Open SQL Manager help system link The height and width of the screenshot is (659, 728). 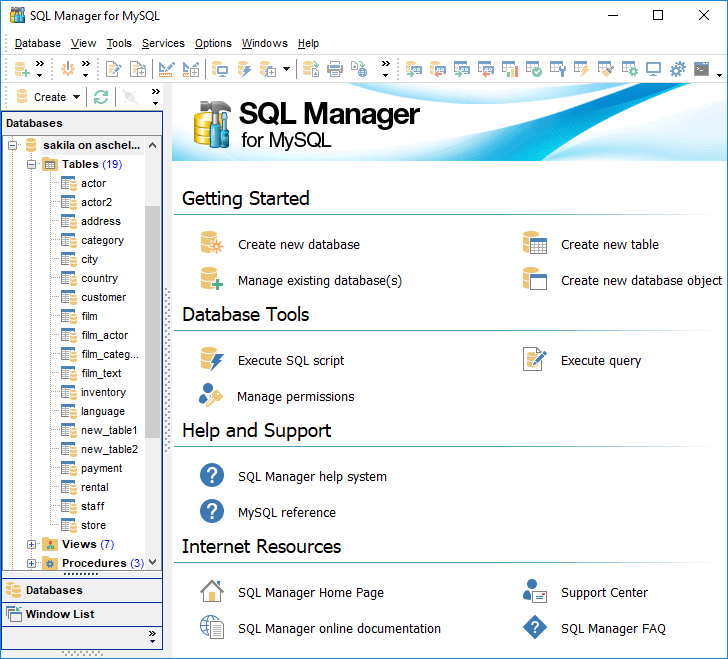click(312, 477)
